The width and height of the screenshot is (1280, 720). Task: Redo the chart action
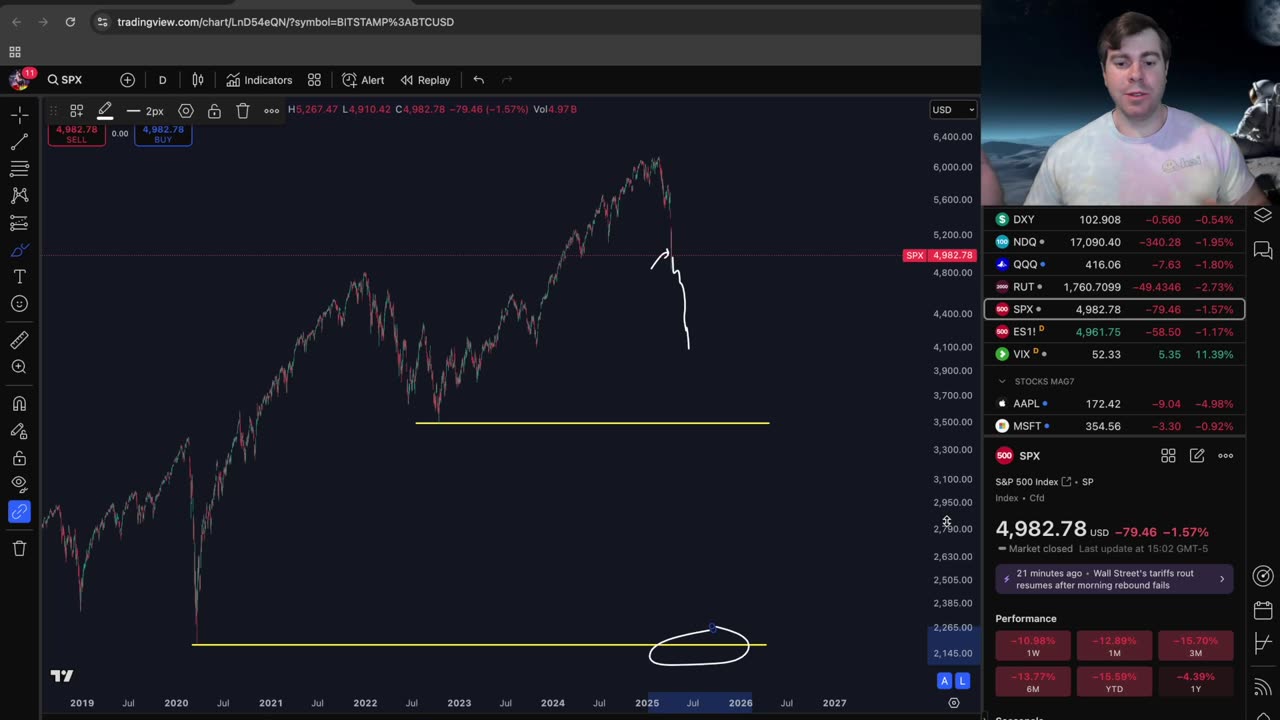506,80
